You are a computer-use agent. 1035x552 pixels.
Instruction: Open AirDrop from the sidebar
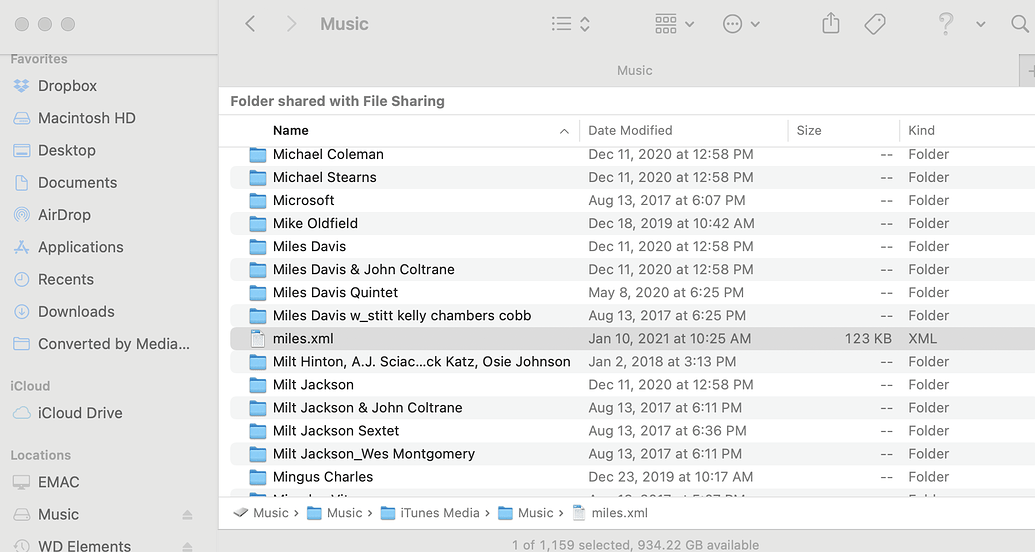64,215
